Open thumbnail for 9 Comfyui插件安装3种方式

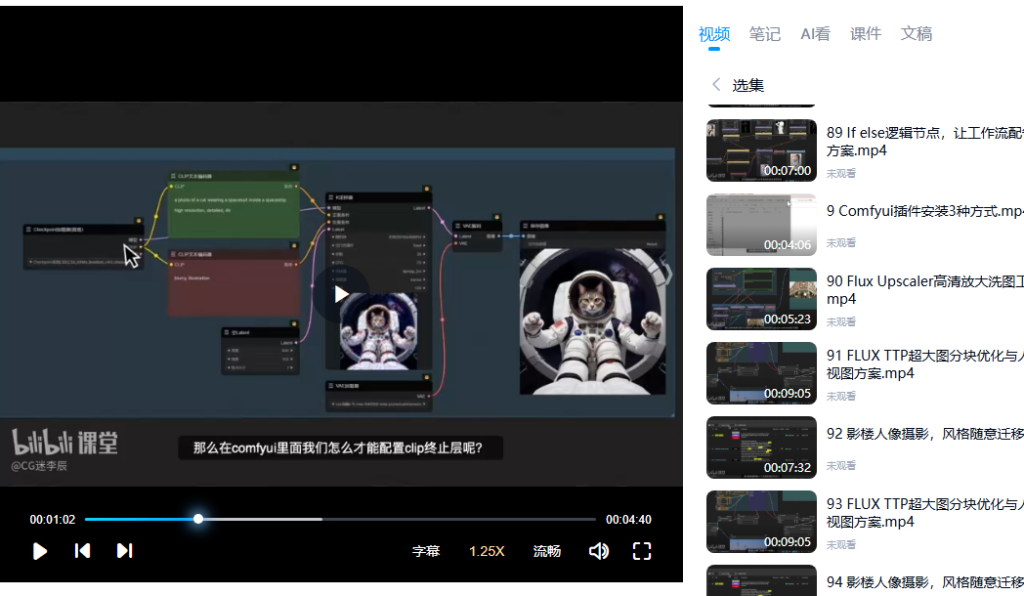(x=761, y=225)
